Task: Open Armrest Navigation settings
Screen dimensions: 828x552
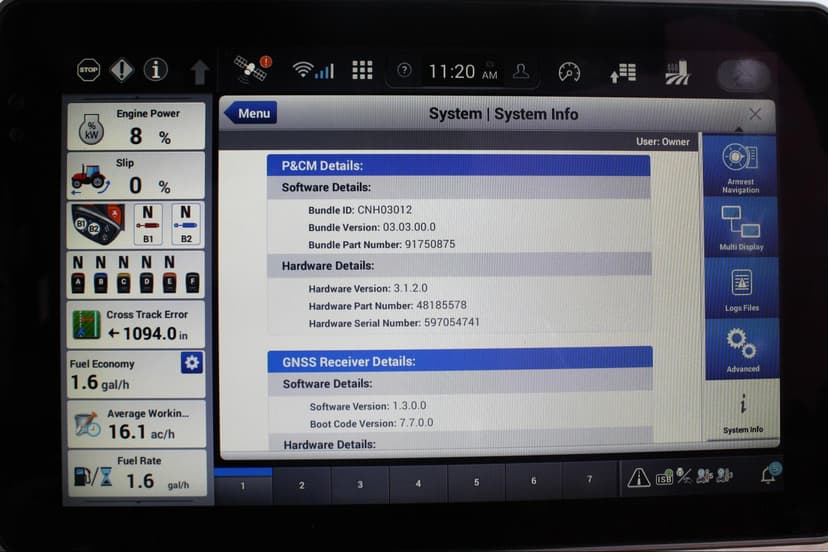Action: (x=741, y=166)
